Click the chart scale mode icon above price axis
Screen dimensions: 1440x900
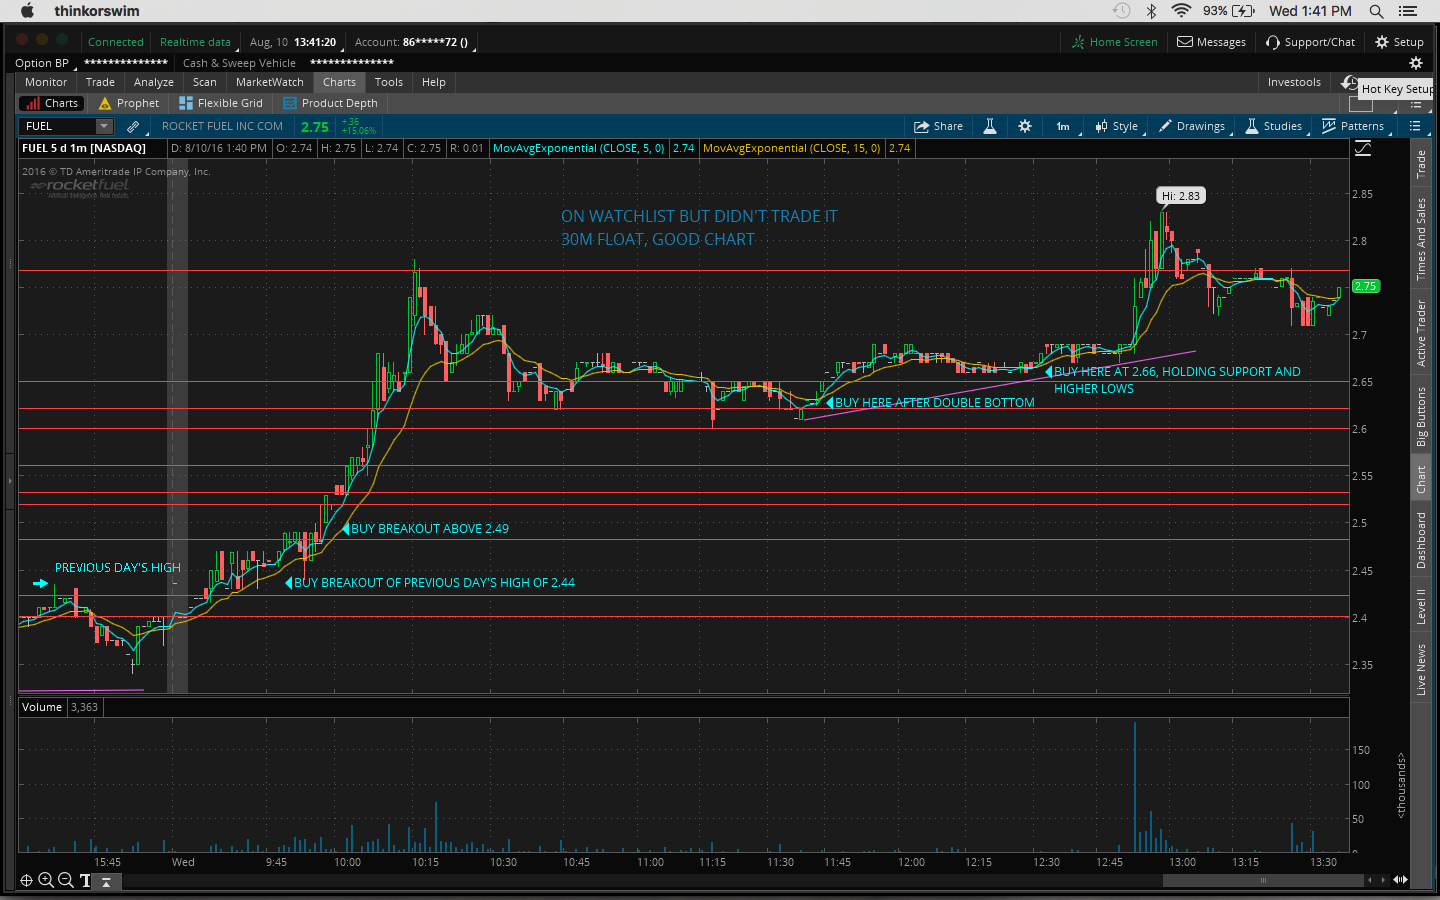(x=1363, y=149)
